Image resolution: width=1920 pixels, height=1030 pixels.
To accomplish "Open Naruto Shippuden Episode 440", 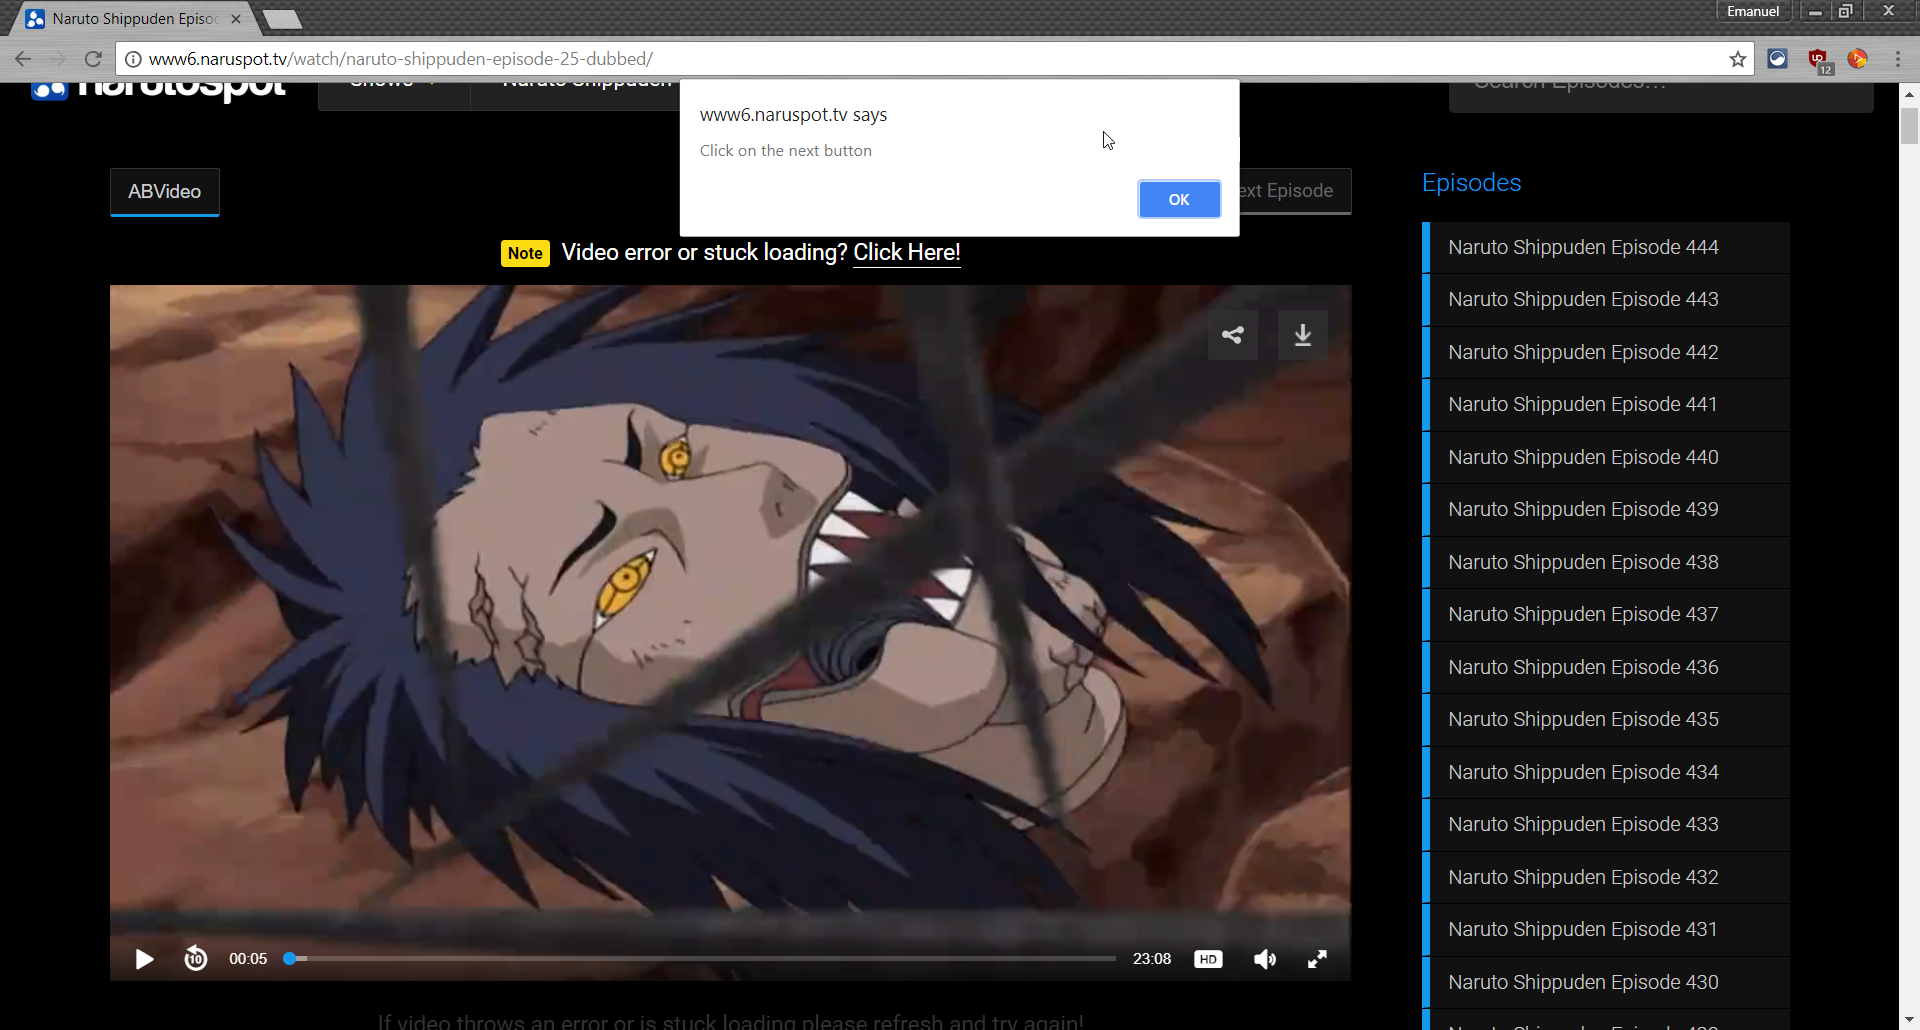I will (x=1606, y=457).
